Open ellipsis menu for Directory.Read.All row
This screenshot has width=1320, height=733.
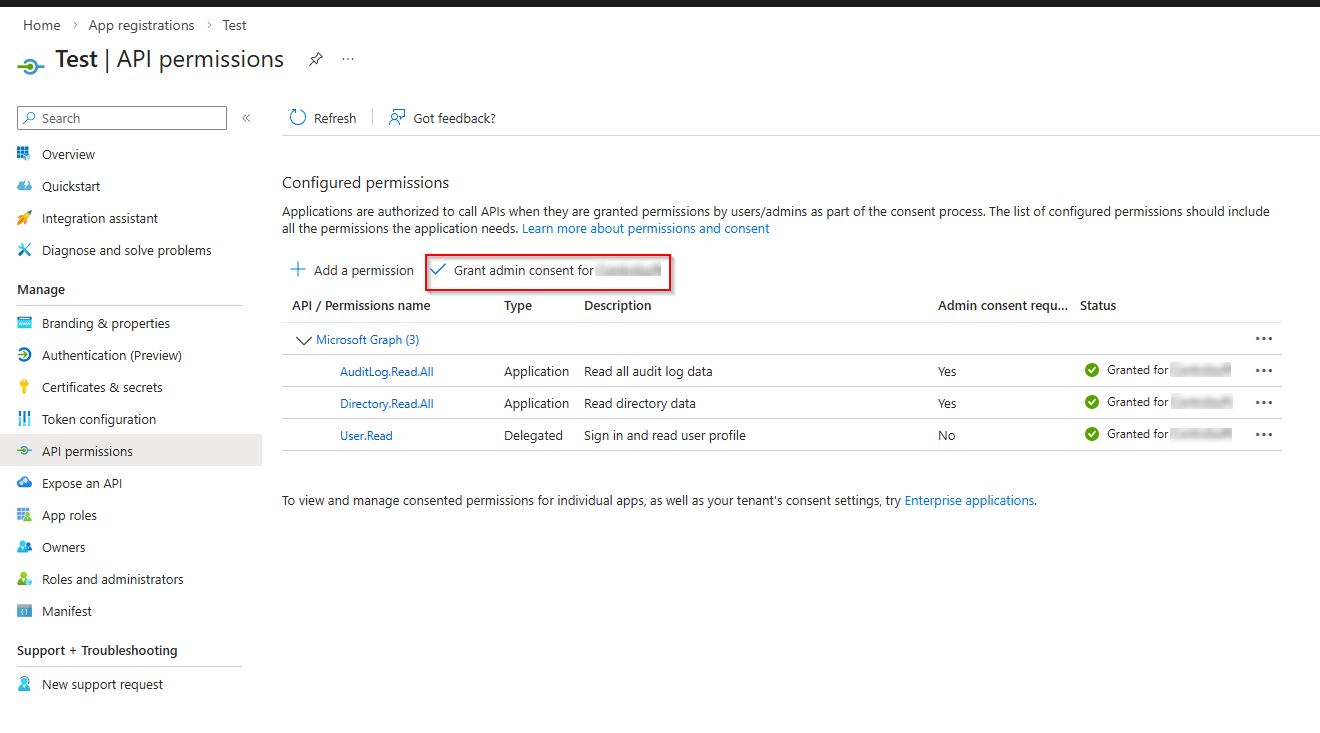tap(1264, 403)
